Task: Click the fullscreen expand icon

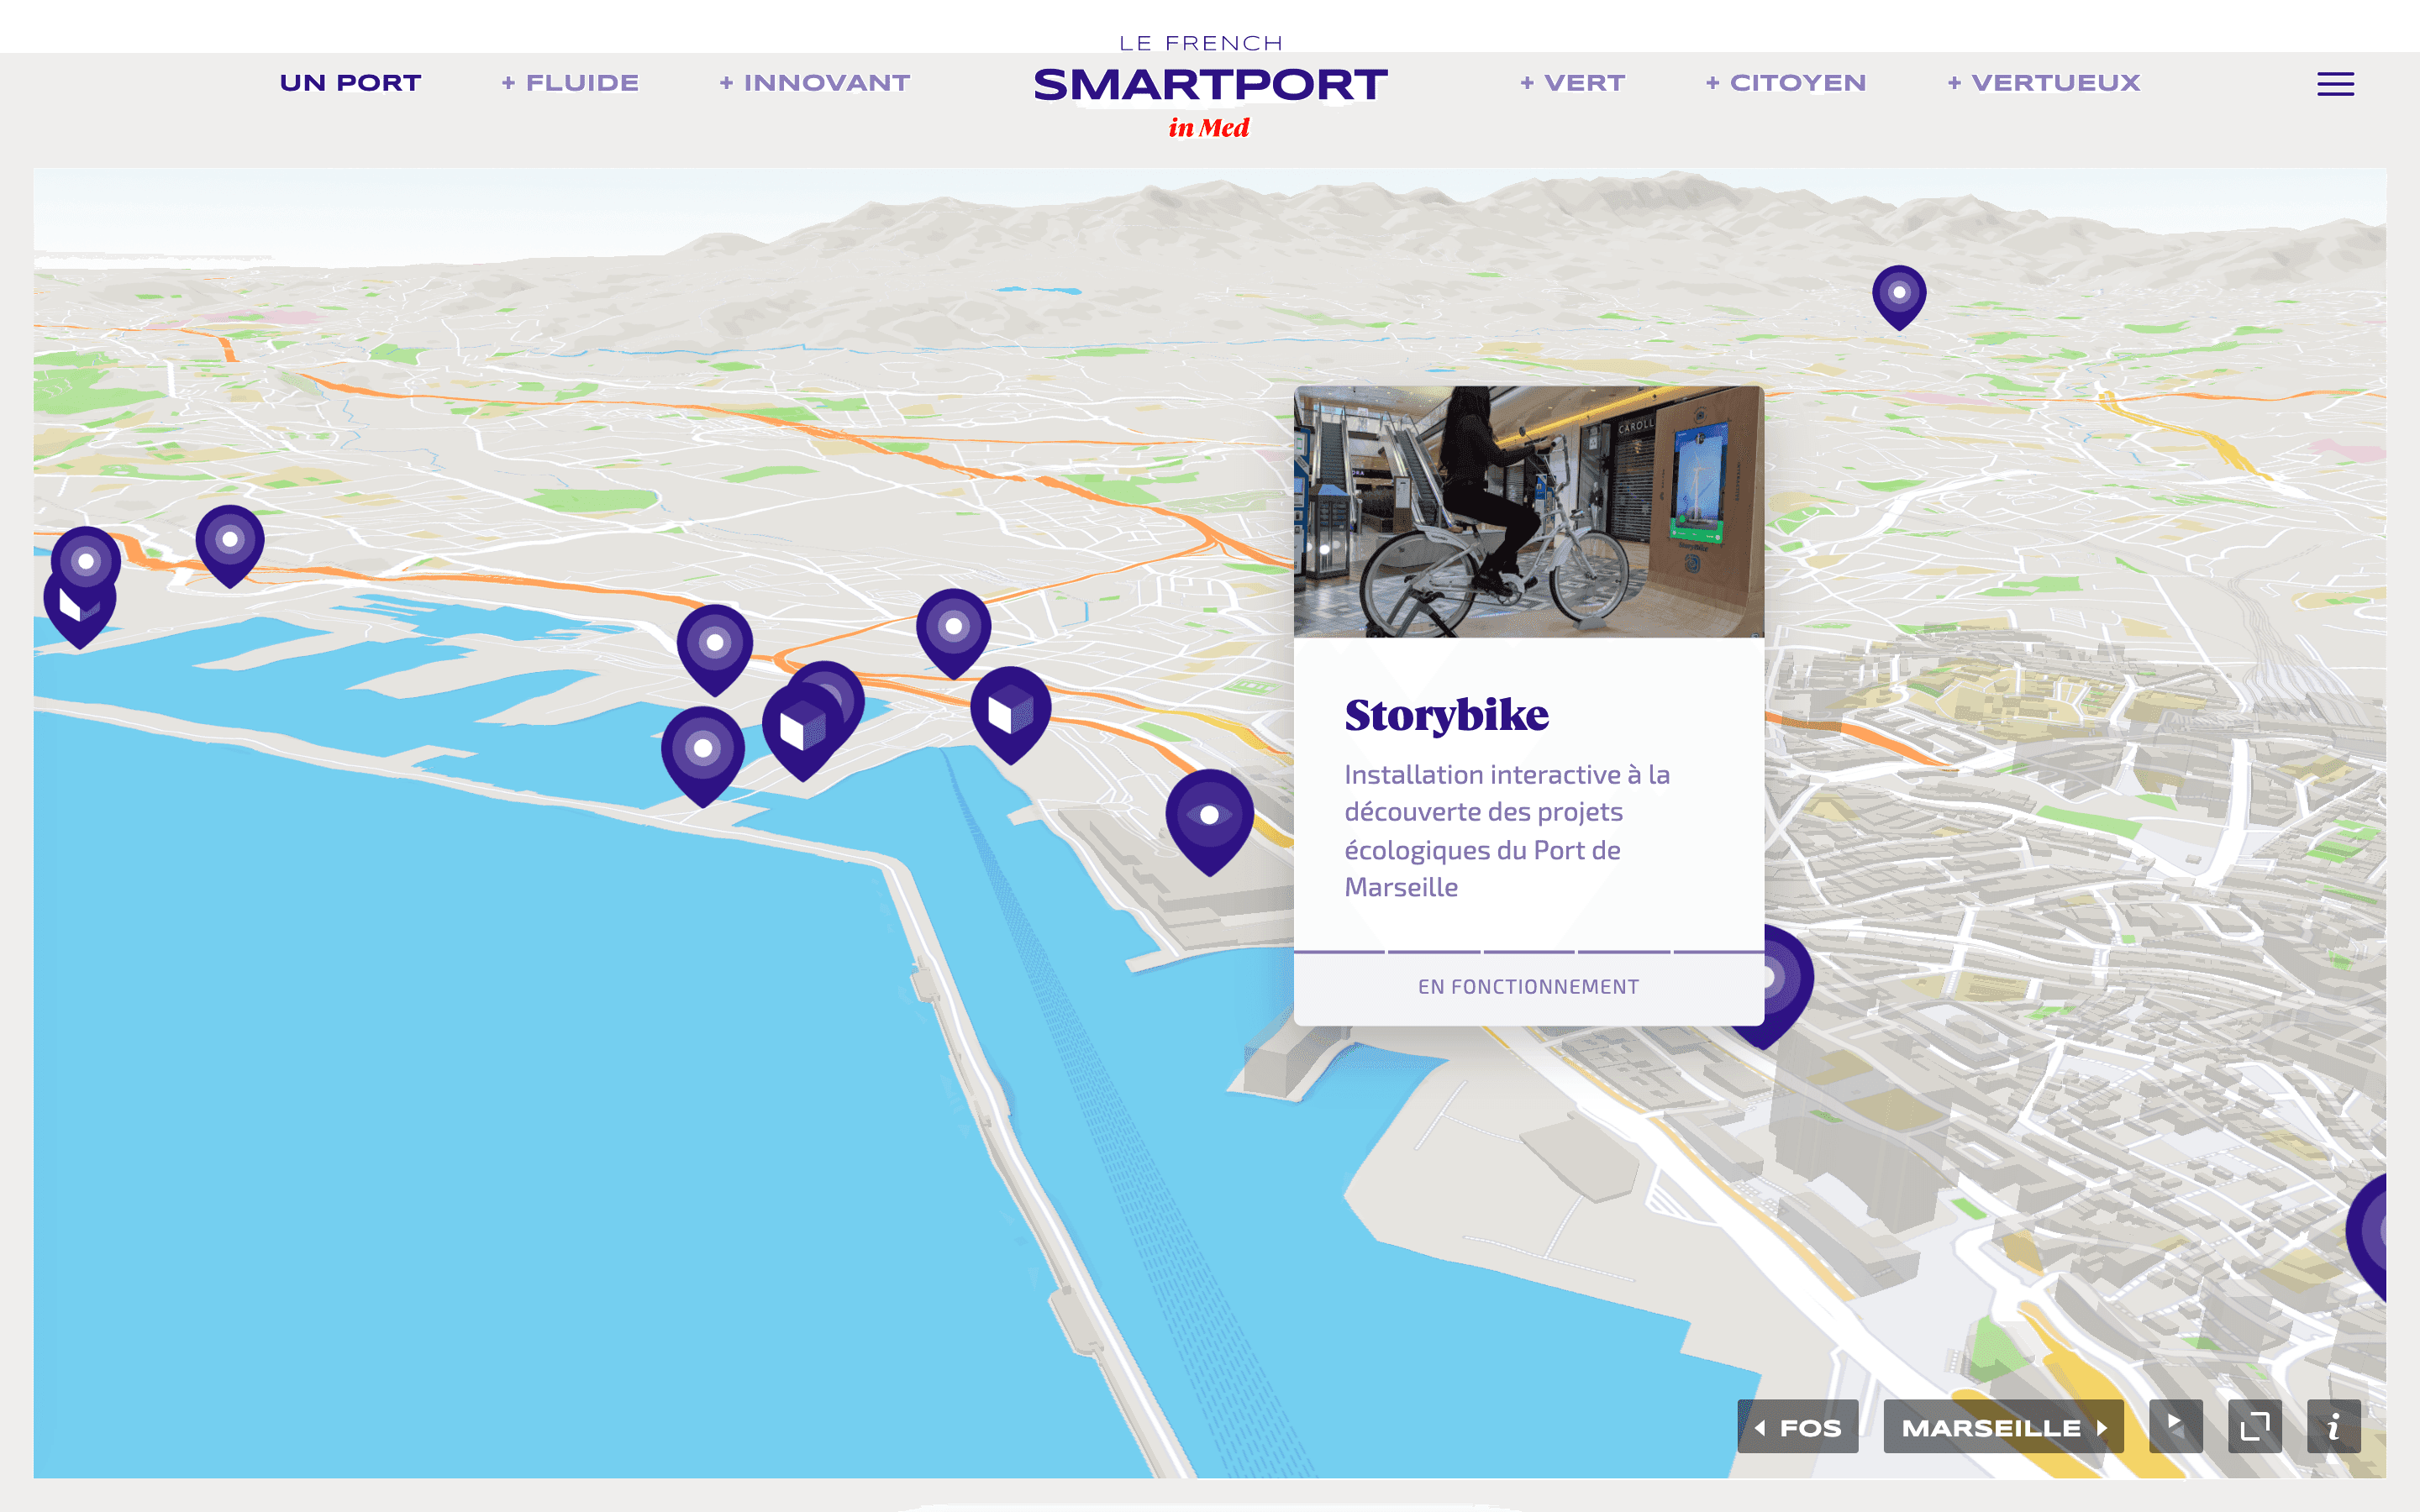Action: pyautogui.click(x=2254, y=1426)
